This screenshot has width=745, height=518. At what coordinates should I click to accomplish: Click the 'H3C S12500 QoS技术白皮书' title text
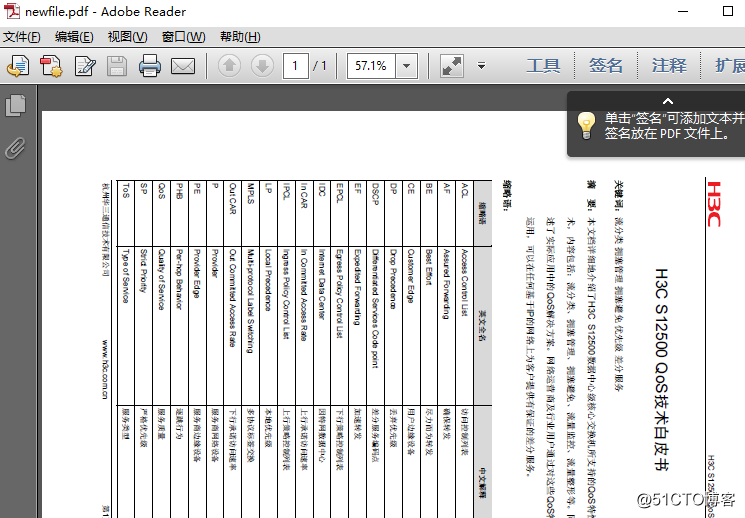[661, 369]
